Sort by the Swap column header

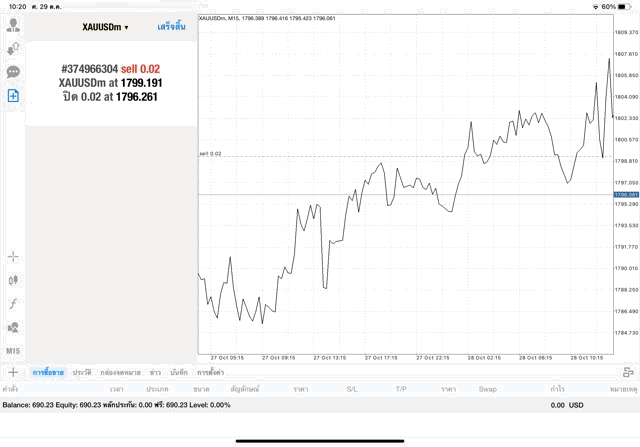coord(488,388)
